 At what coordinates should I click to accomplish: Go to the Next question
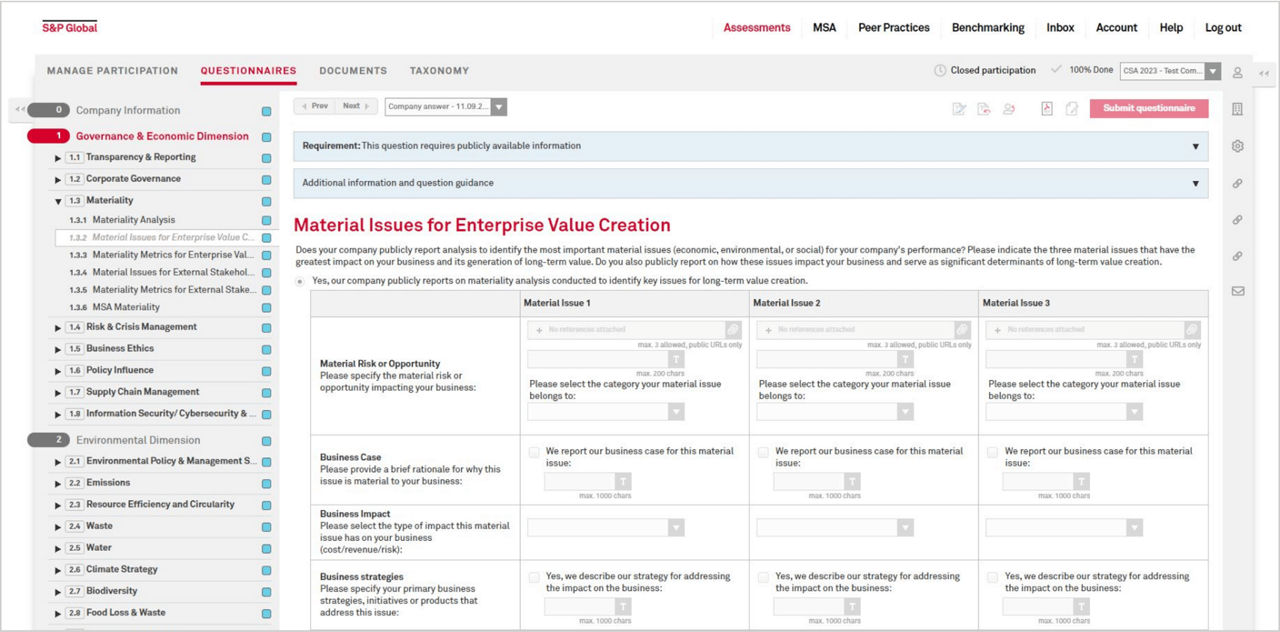point(355,106)
